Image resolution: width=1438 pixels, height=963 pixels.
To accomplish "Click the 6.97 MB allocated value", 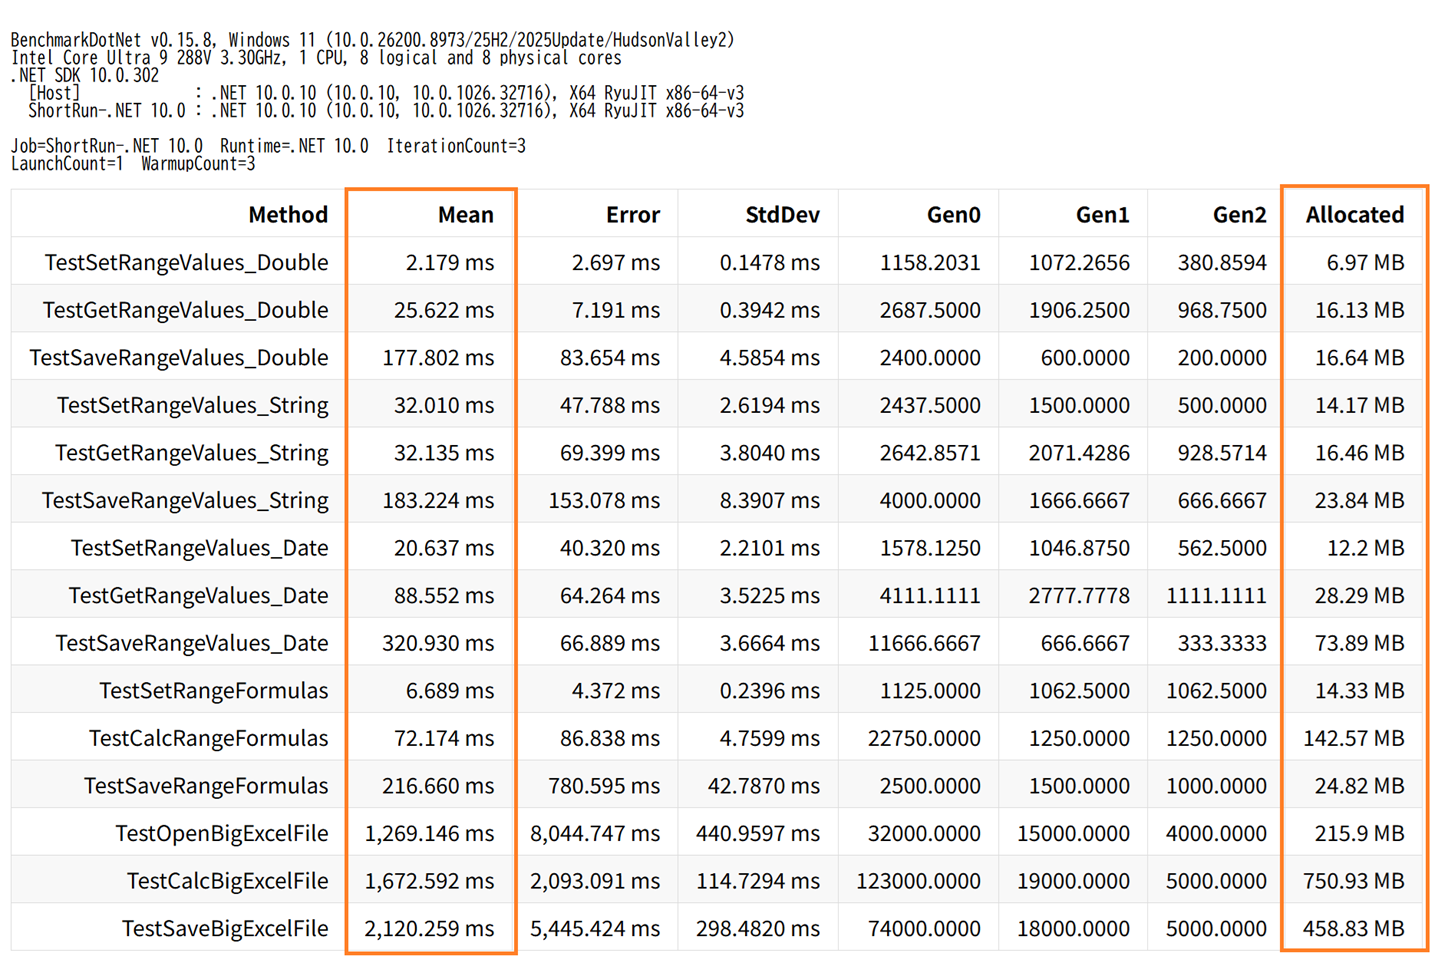I will pos(1365,262).
